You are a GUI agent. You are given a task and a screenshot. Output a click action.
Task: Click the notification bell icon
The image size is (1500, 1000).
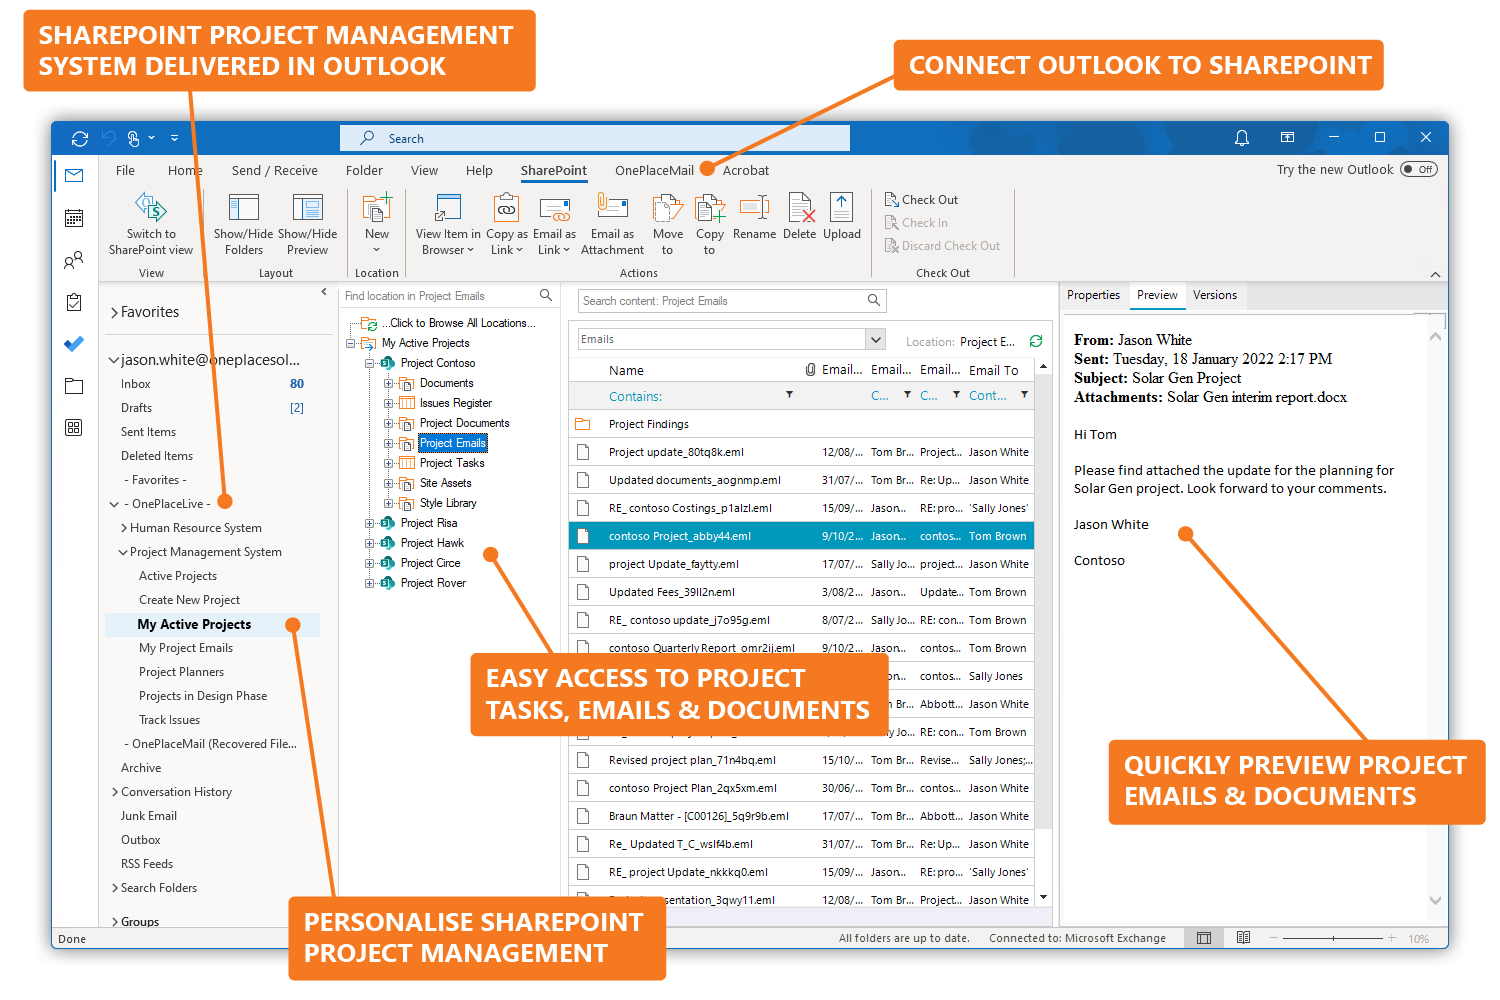[1242, 138]
